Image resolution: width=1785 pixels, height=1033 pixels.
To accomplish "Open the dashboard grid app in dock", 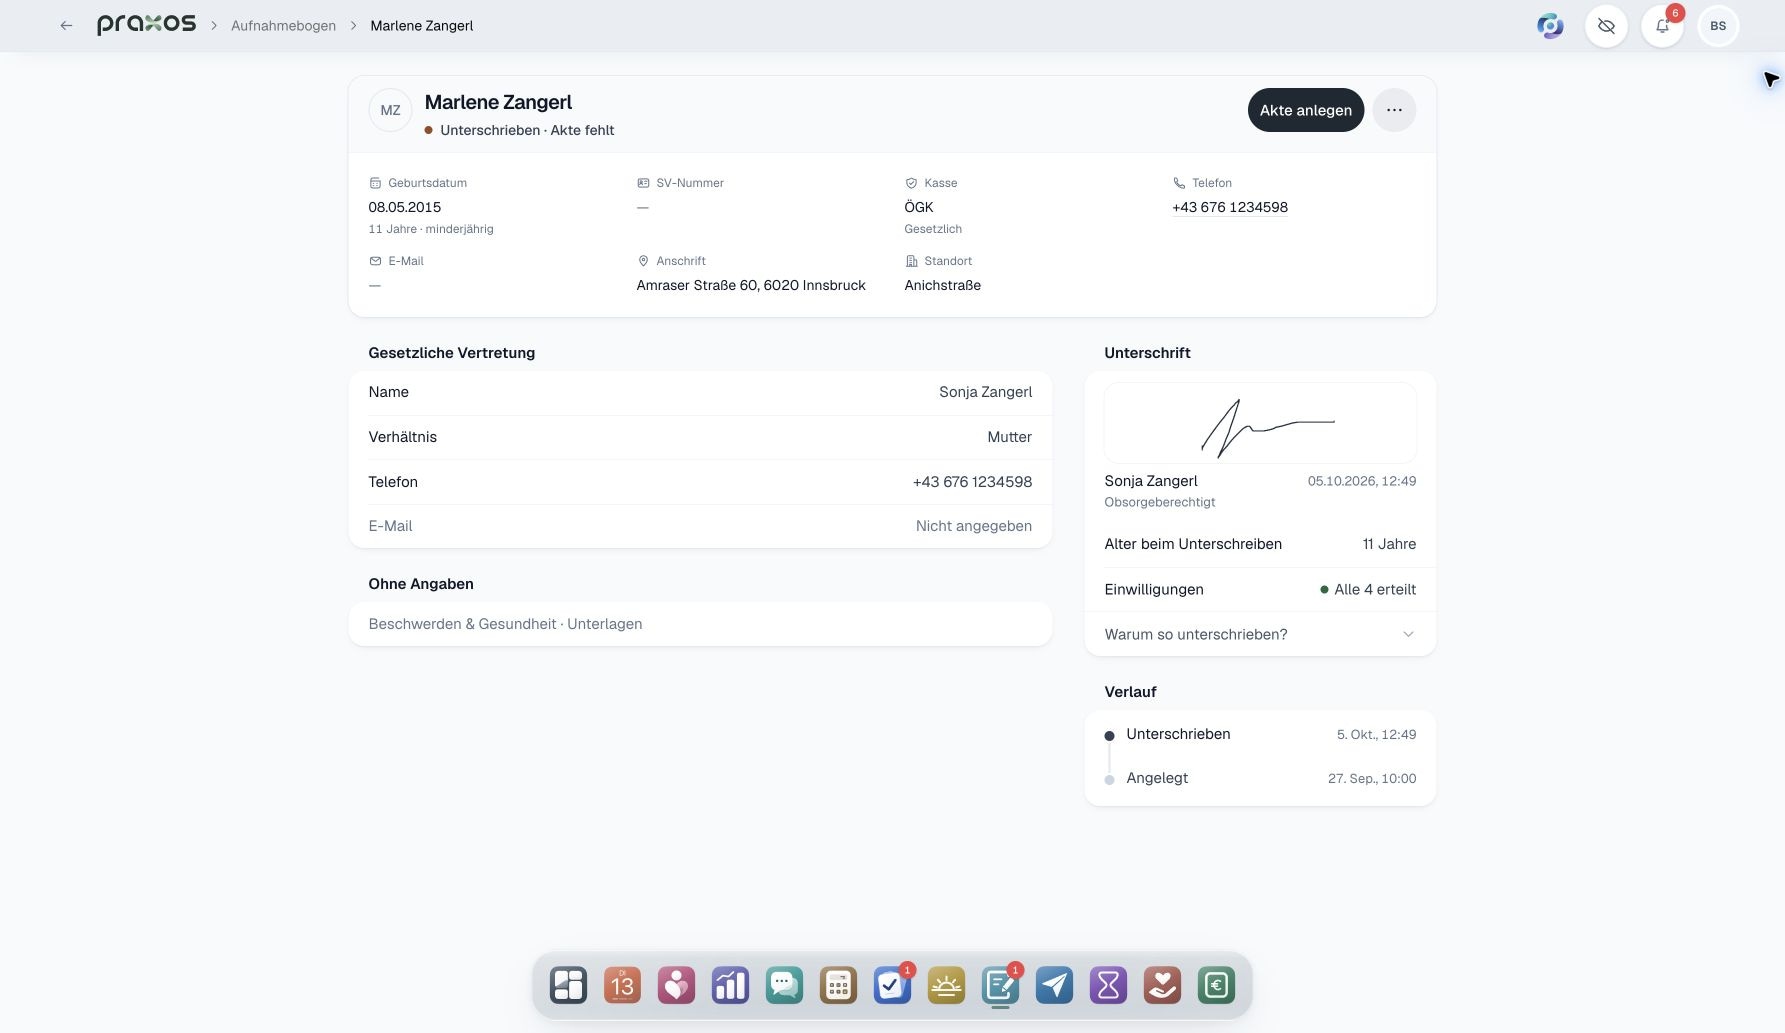I will 568,986.
